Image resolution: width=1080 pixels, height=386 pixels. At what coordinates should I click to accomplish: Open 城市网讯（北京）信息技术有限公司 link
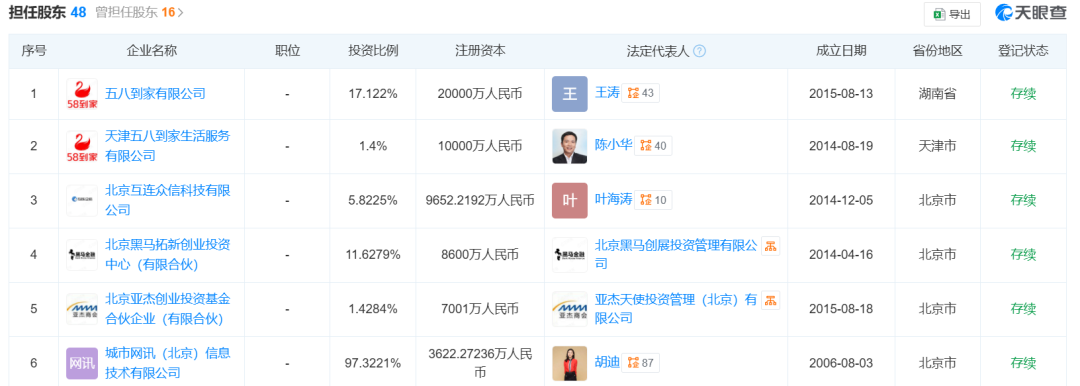pyautogui.click(x=167, y=363)
